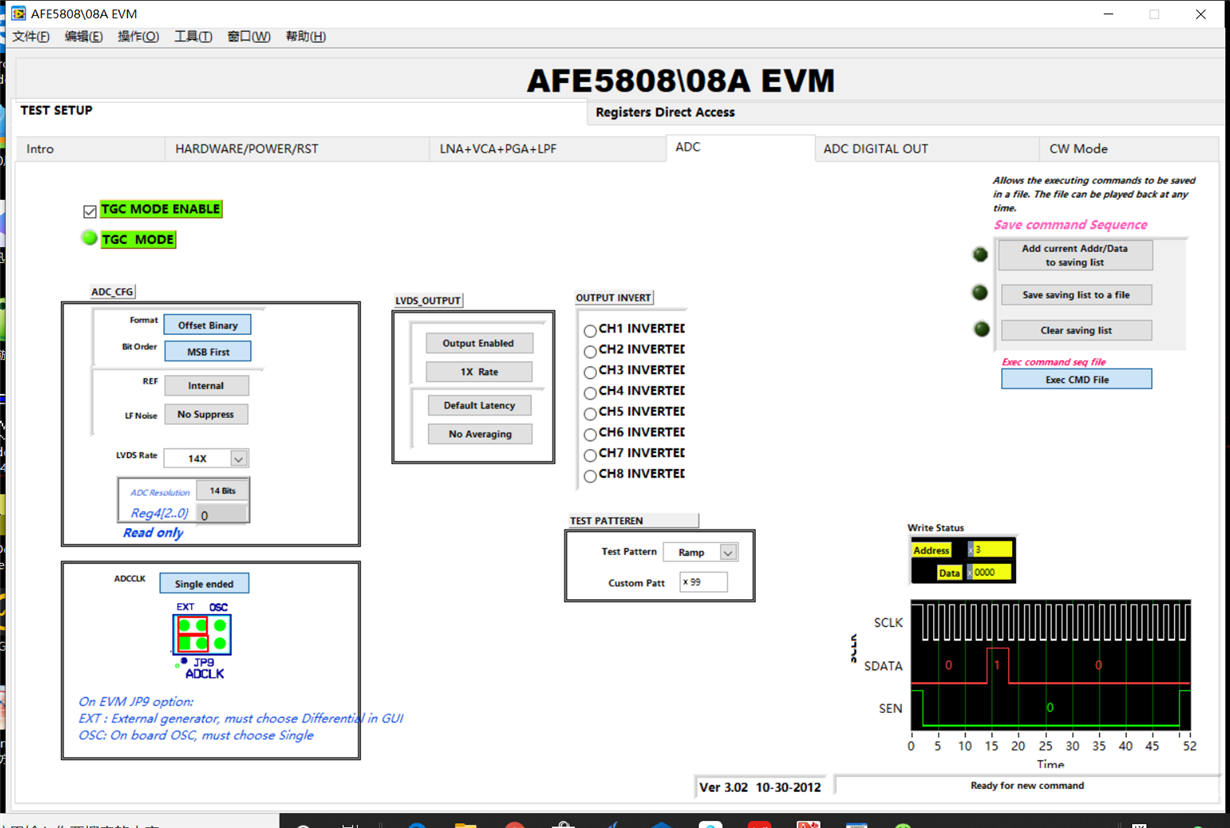Open the 文件(F) menu
The image size is (1230, 828).
pyautogui.click(x=31, y=37)
